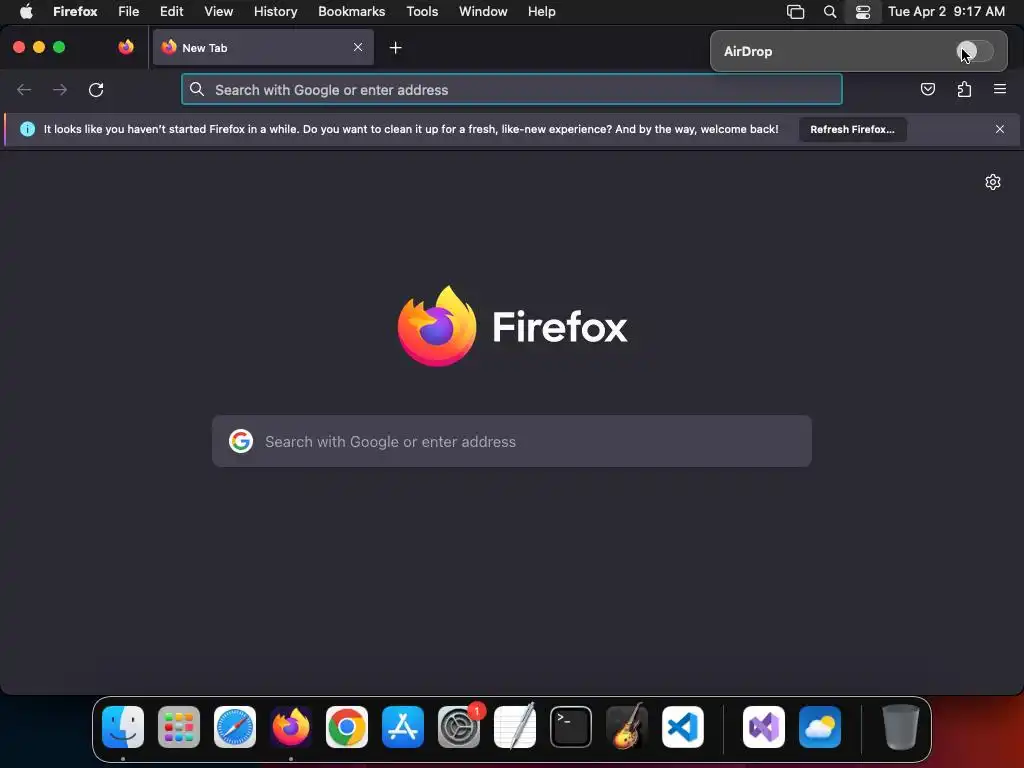Open the Bookmarks menu
Viewport: 1024px width, 768px height.
(x=351, y=12)
